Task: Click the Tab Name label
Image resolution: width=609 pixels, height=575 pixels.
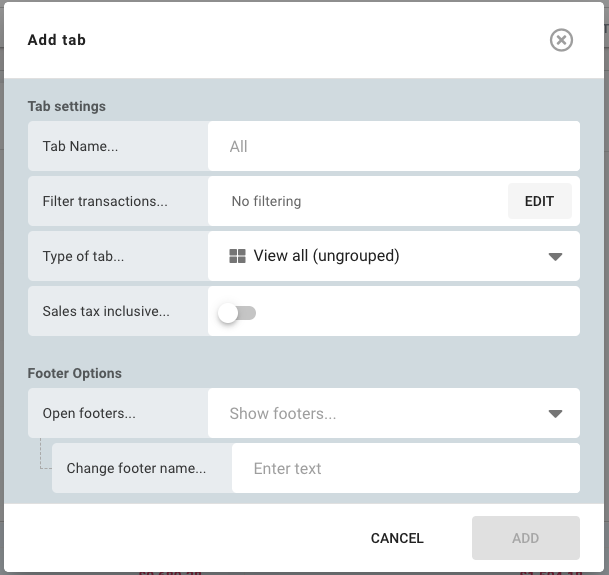Action: point(80,147)
